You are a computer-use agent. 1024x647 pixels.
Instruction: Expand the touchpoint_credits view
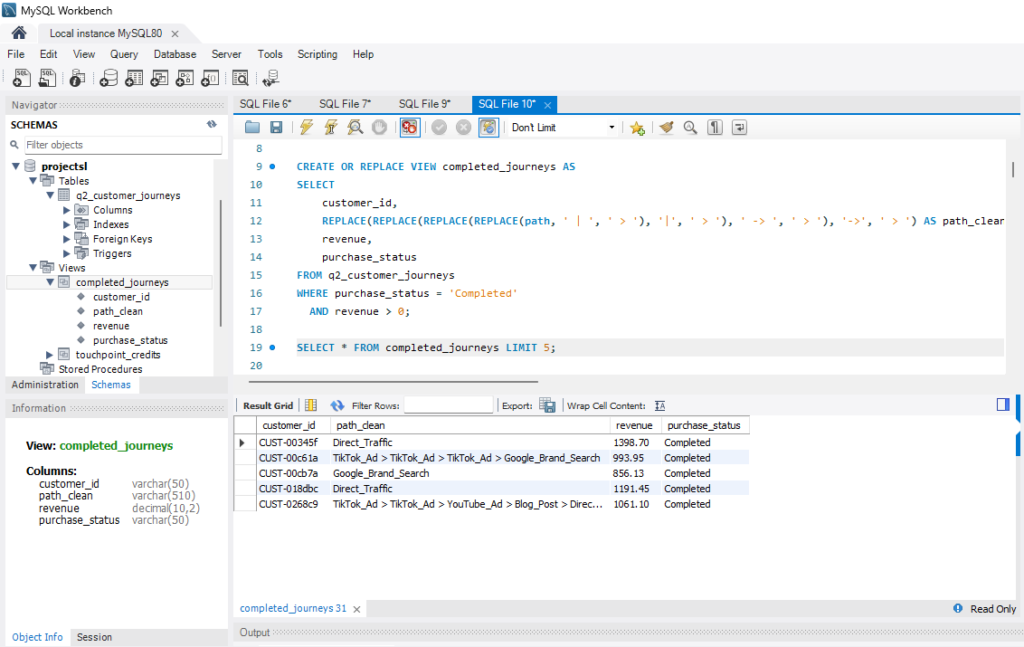pos(50,355)
